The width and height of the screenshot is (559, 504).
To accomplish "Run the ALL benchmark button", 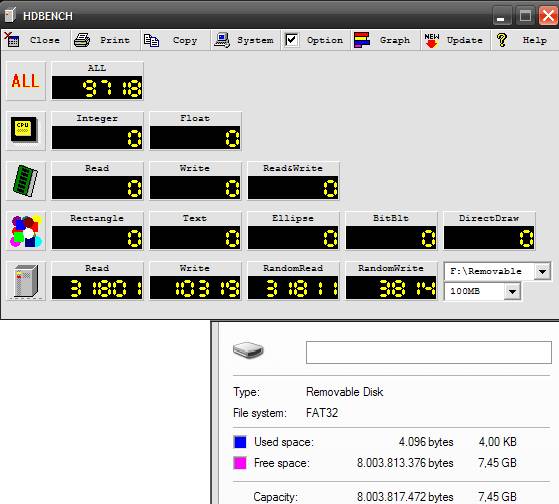I will pyautogui.click(x=26, y=81).
